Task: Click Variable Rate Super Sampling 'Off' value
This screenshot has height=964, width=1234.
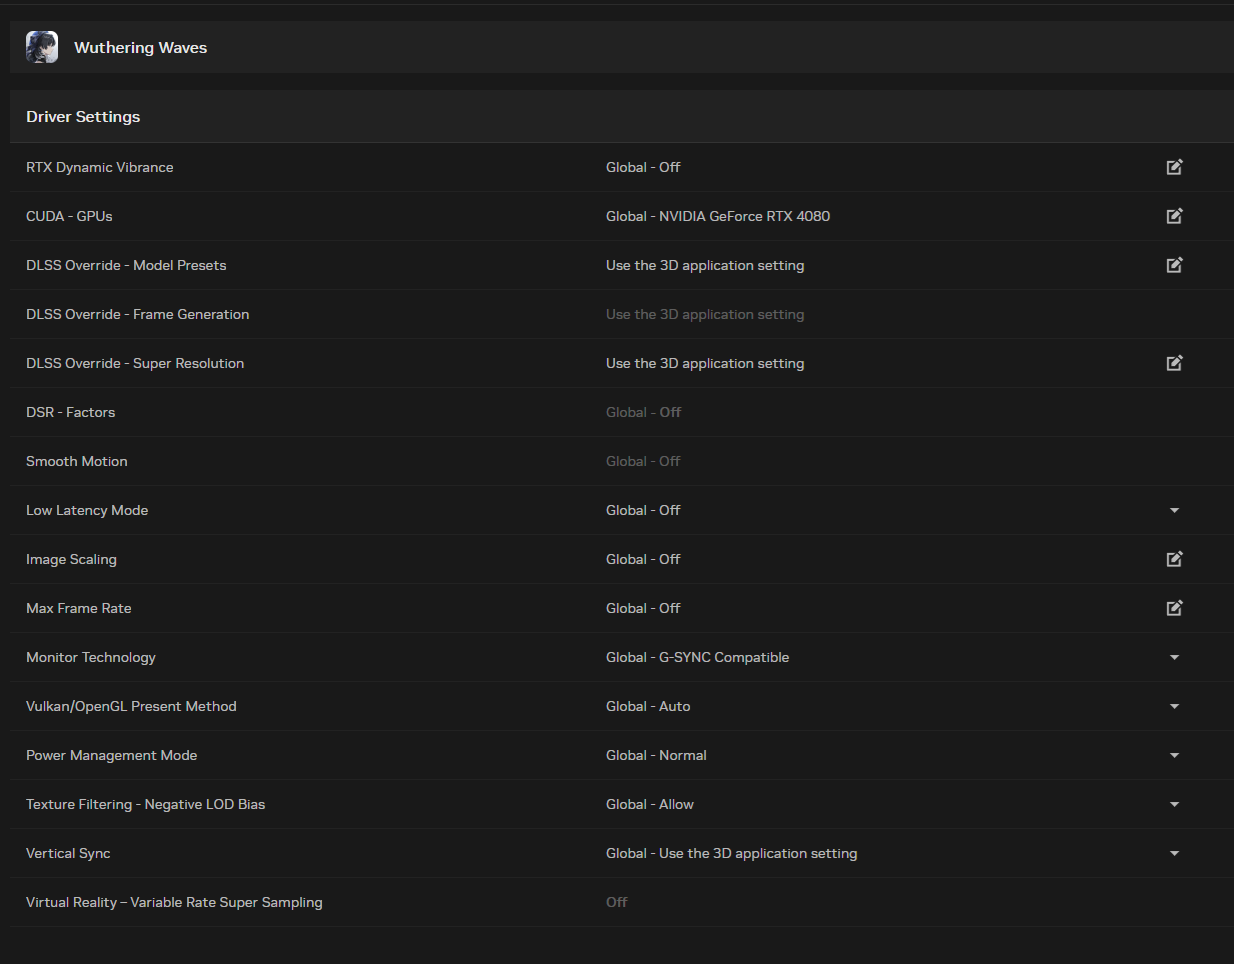Action: (617, 902)
